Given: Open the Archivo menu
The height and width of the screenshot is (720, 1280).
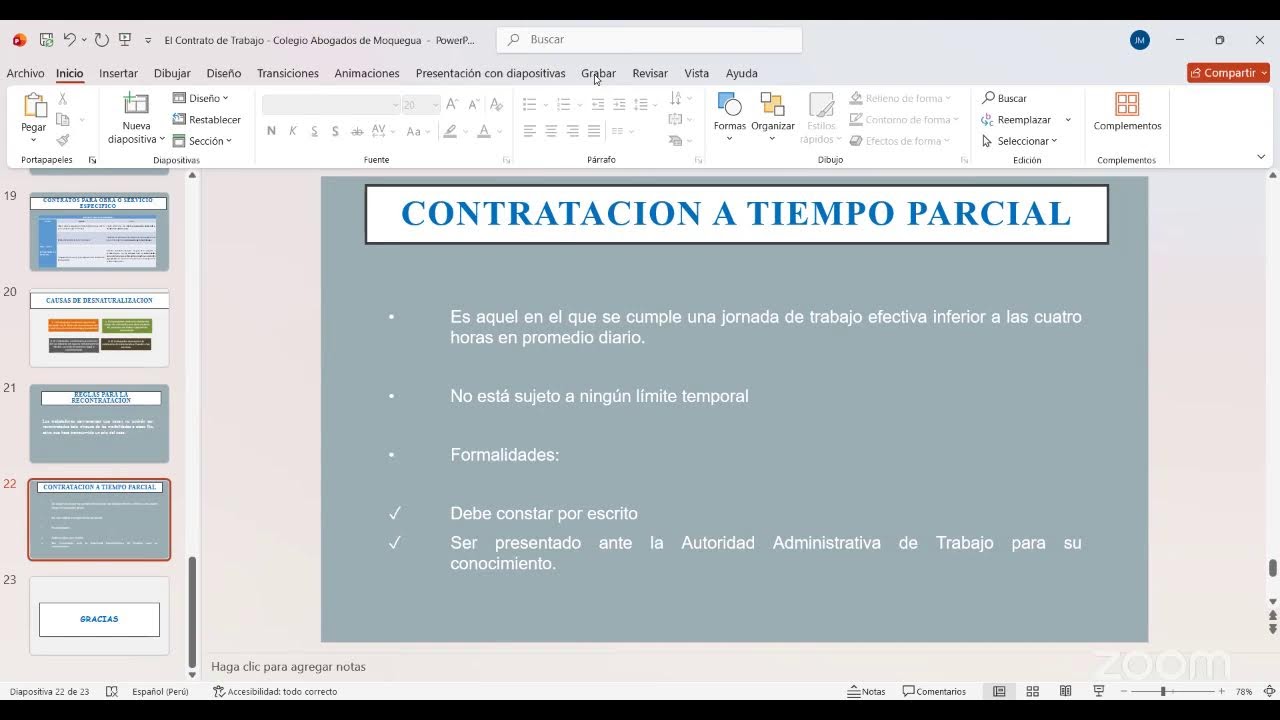Looking at the screenshot, I should click(x=25, y=73).
